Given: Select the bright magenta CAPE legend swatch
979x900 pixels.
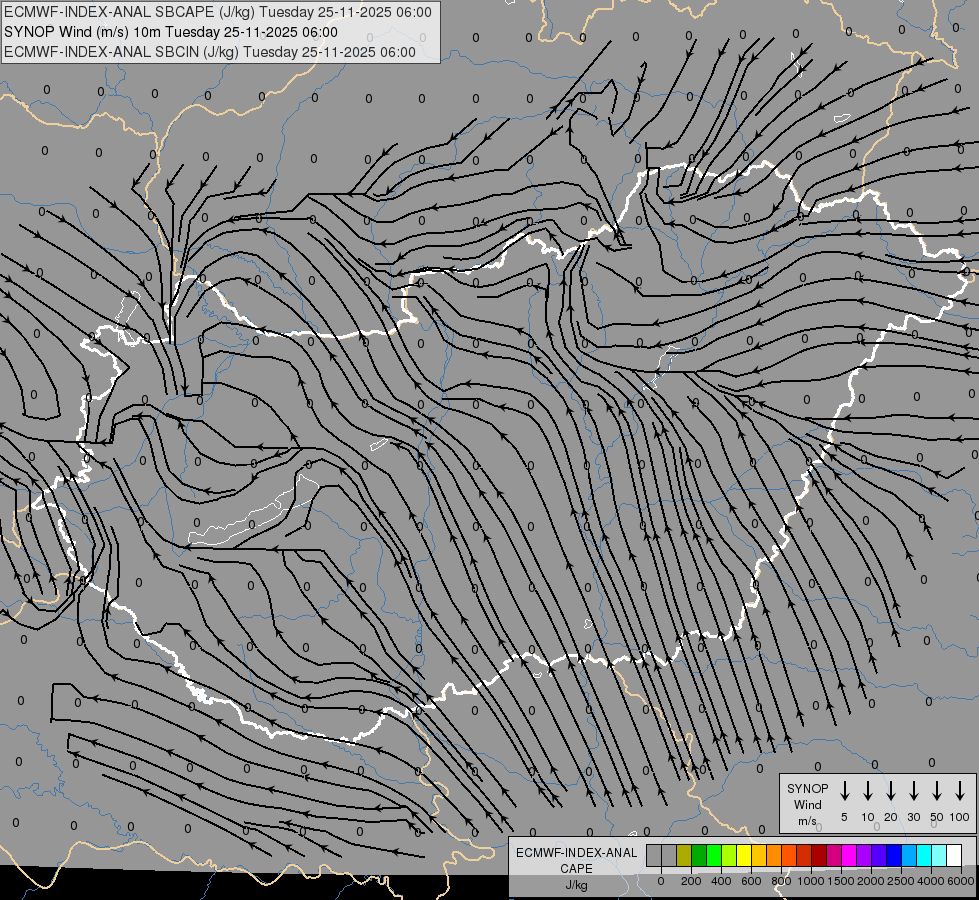Looking at the screenshot, I should (849, 855).
